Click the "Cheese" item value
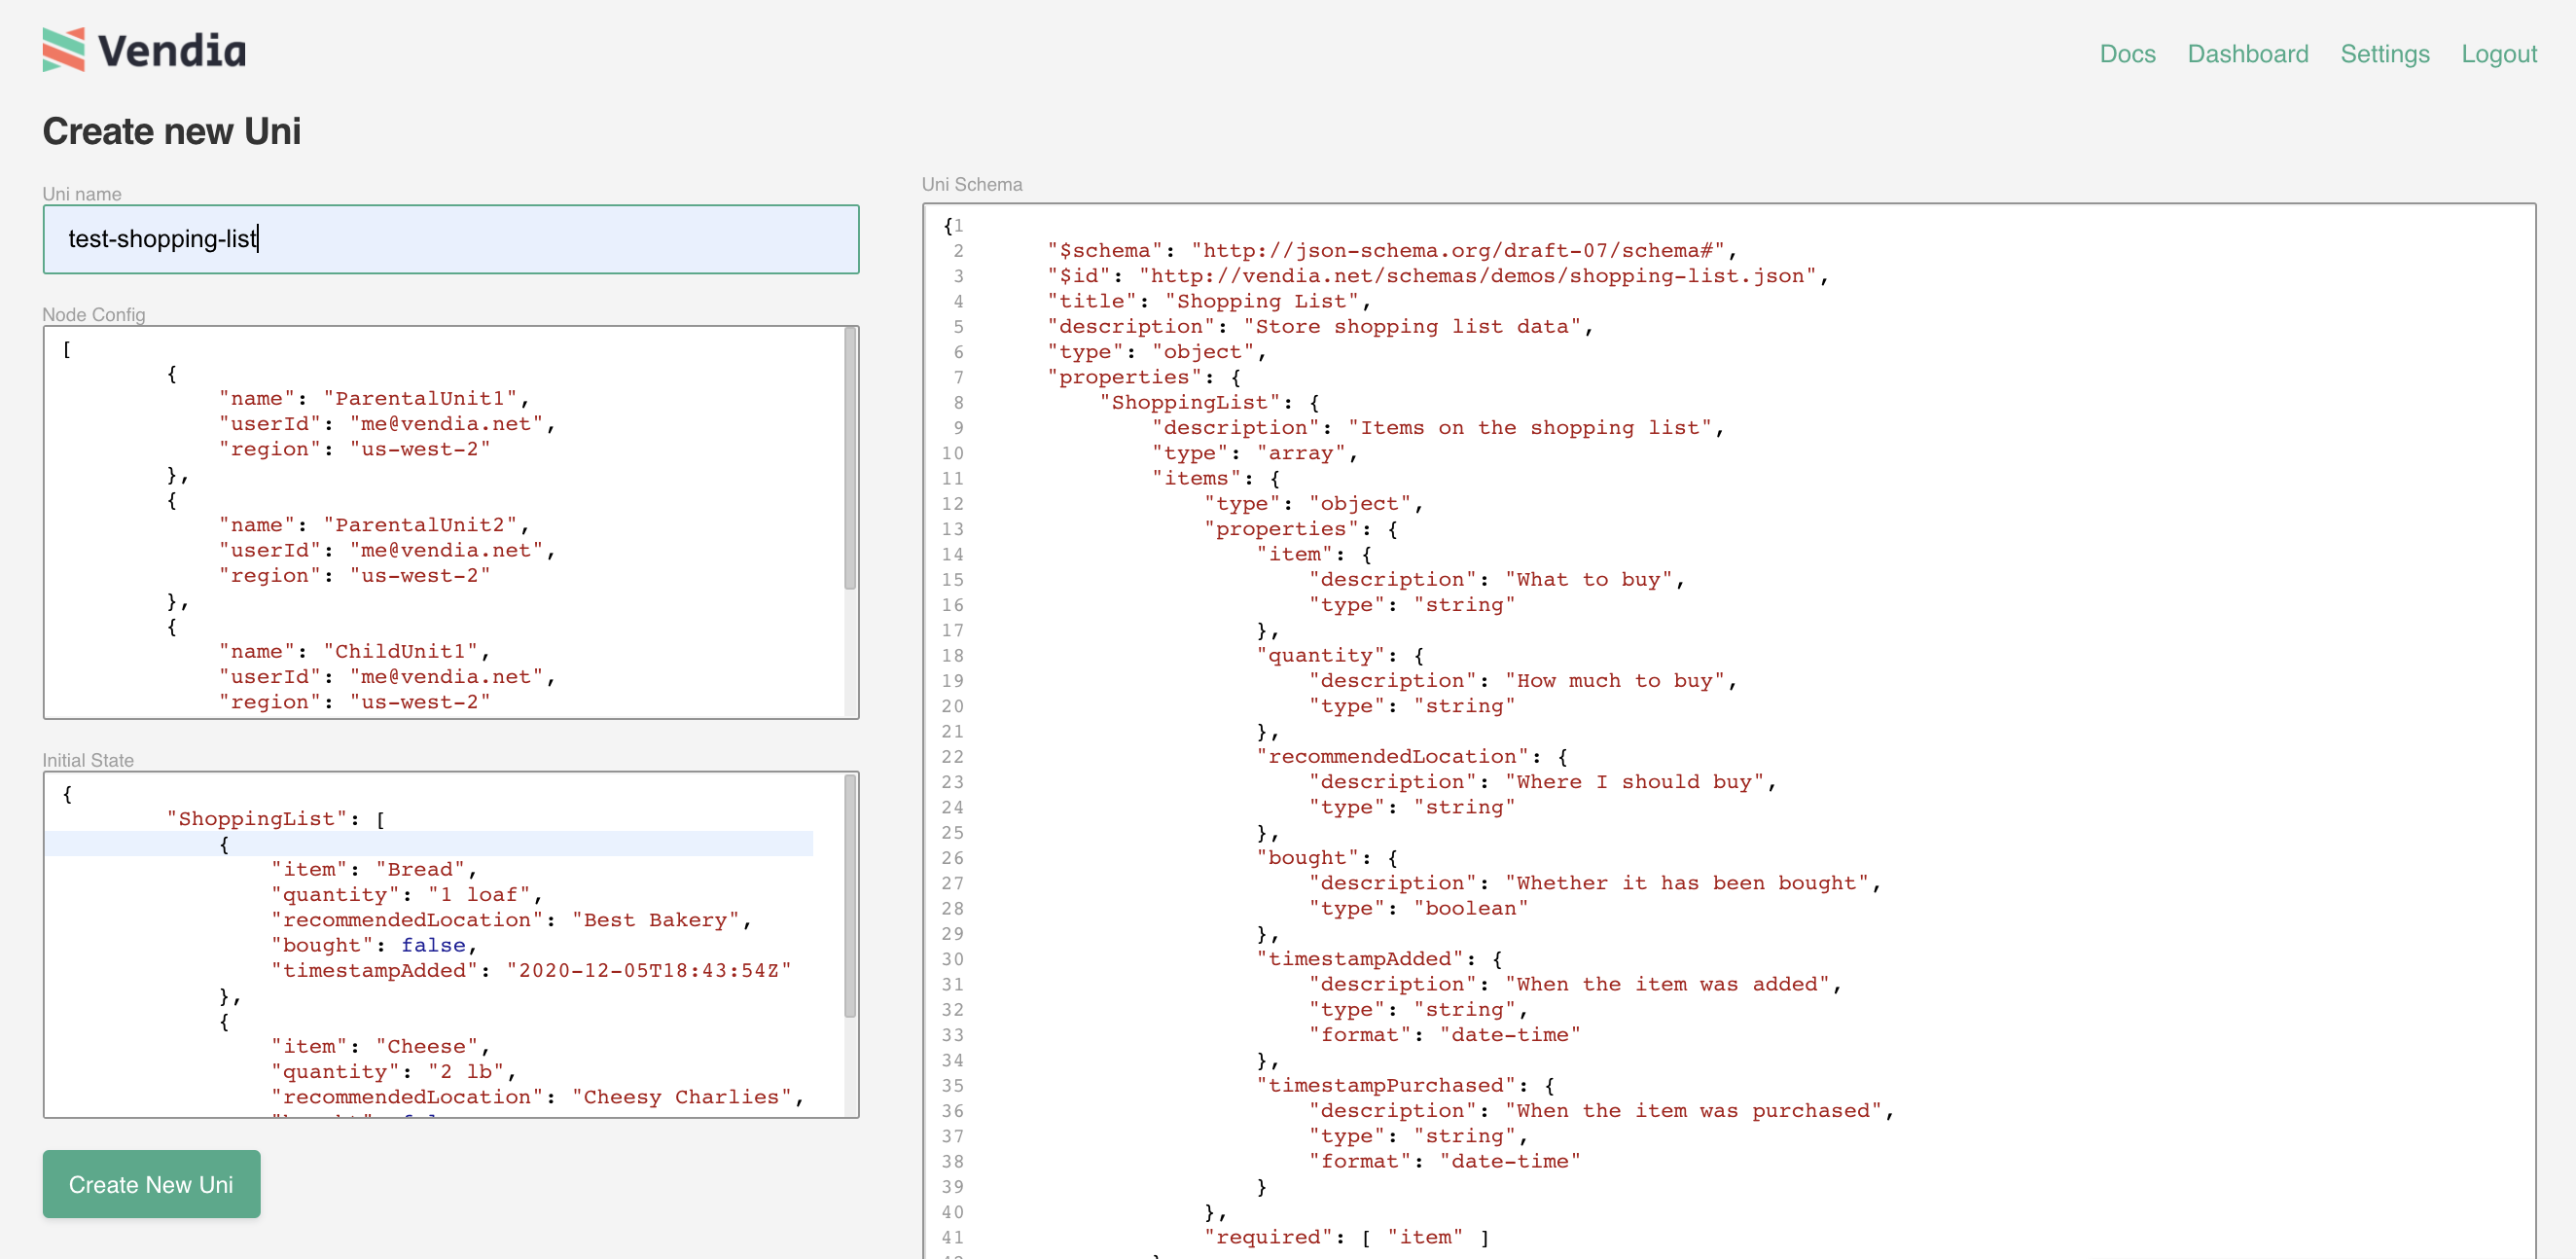The width and height of the screenshot is (2576, 1259). click(x=426, y=1046)
